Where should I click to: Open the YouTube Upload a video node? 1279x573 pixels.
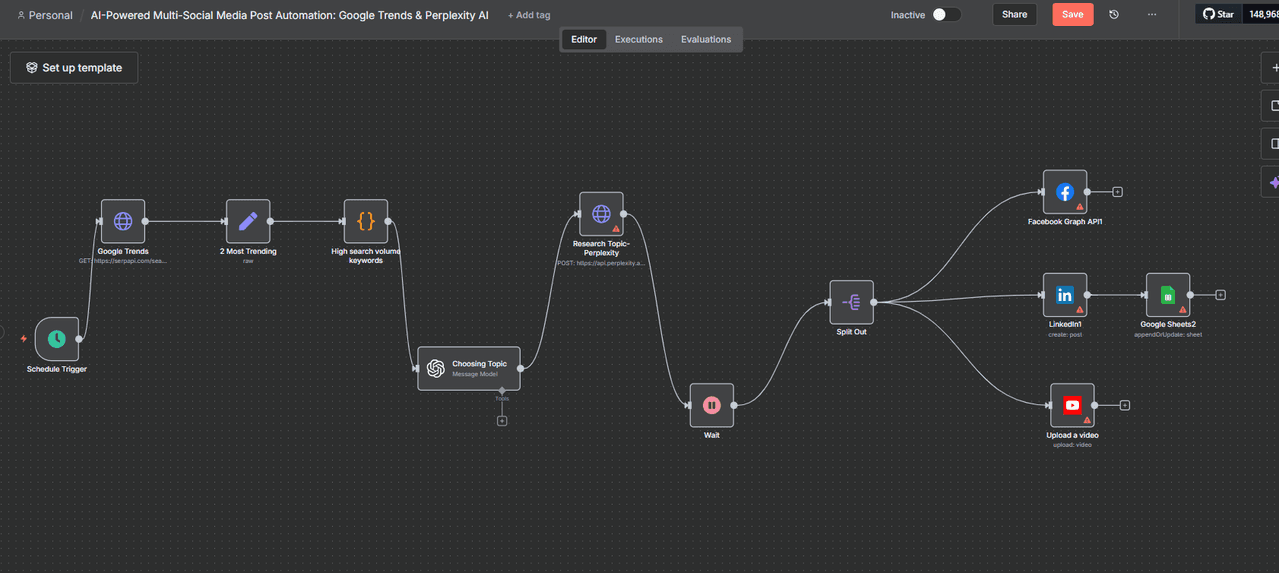pos(1072,405)
